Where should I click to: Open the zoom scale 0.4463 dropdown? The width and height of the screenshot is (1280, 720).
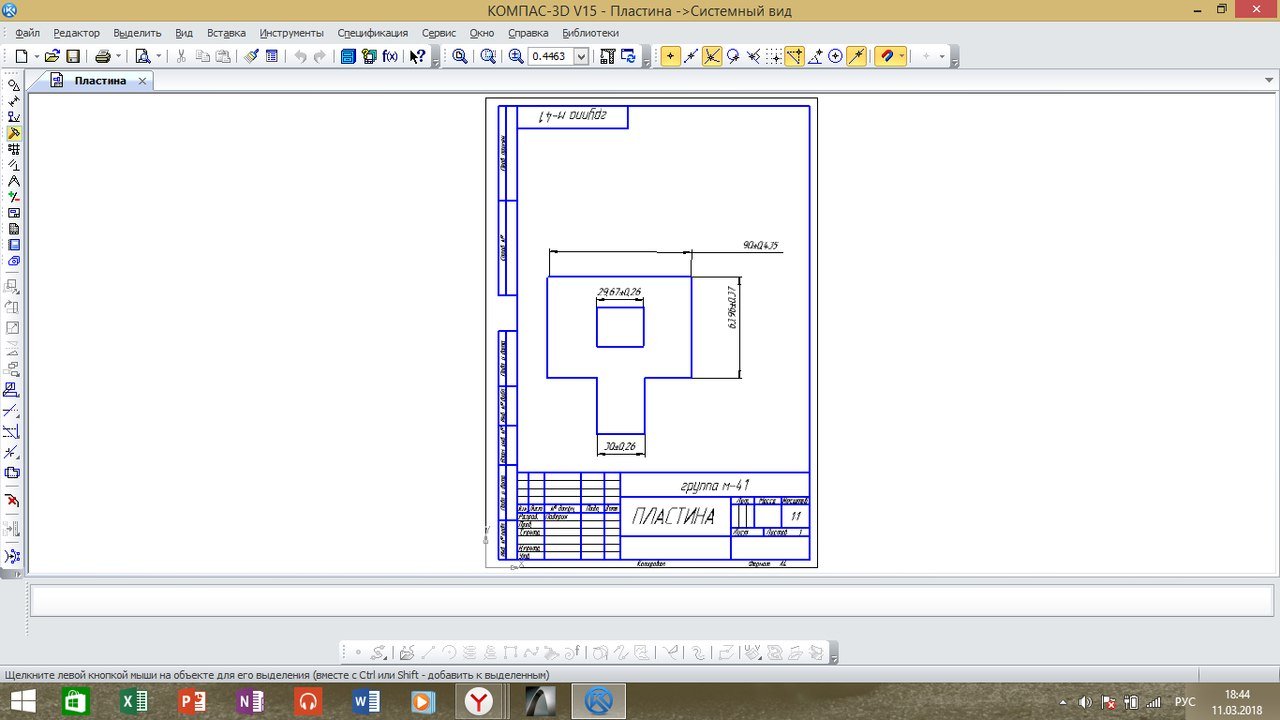coord(581,57)
